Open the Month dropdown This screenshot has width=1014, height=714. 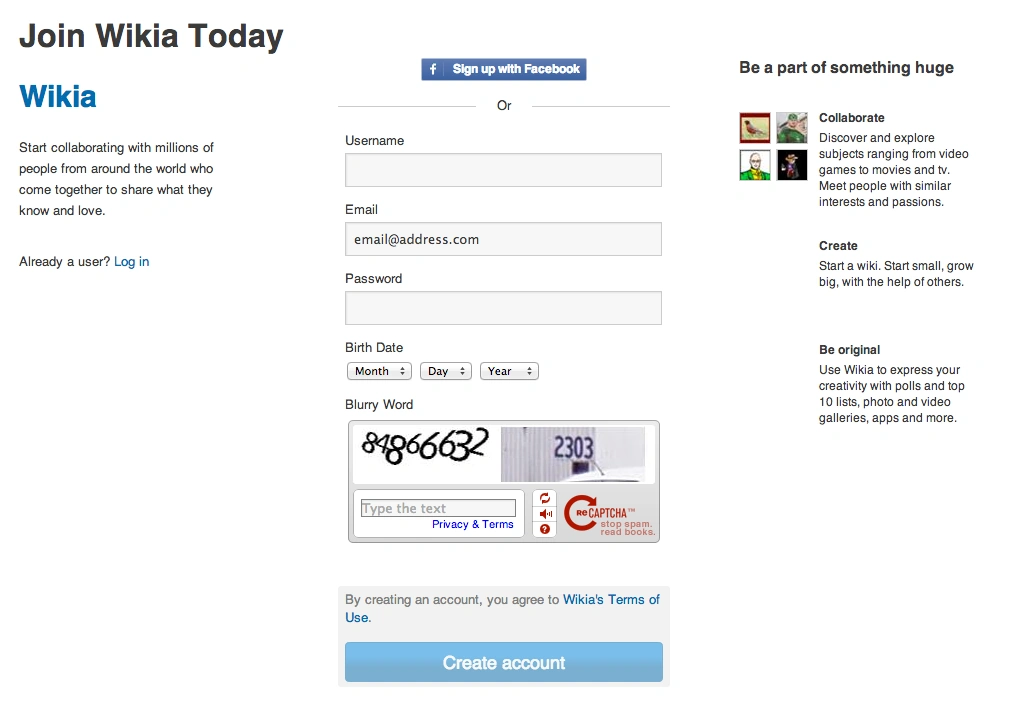379,371
